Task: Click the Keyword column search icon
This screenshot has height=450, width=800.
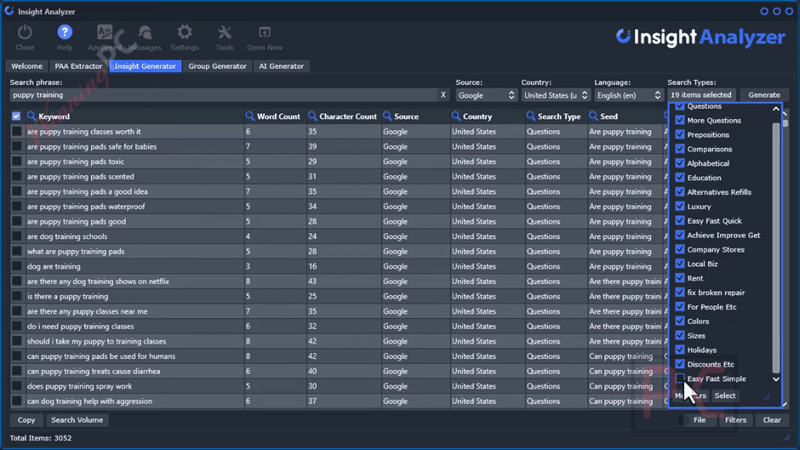Action: [31, 116]
